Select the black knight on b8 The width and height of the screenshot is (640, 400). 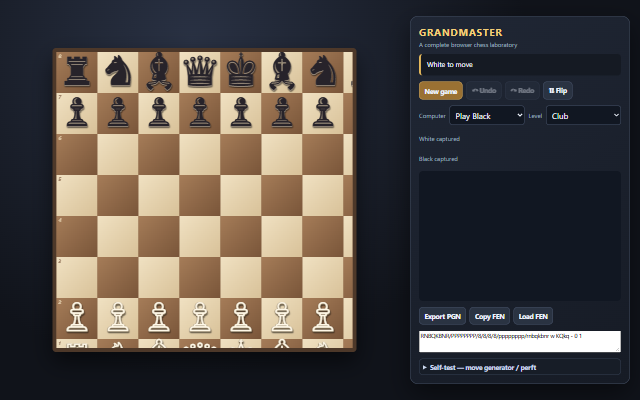click(x=118, y=72)
